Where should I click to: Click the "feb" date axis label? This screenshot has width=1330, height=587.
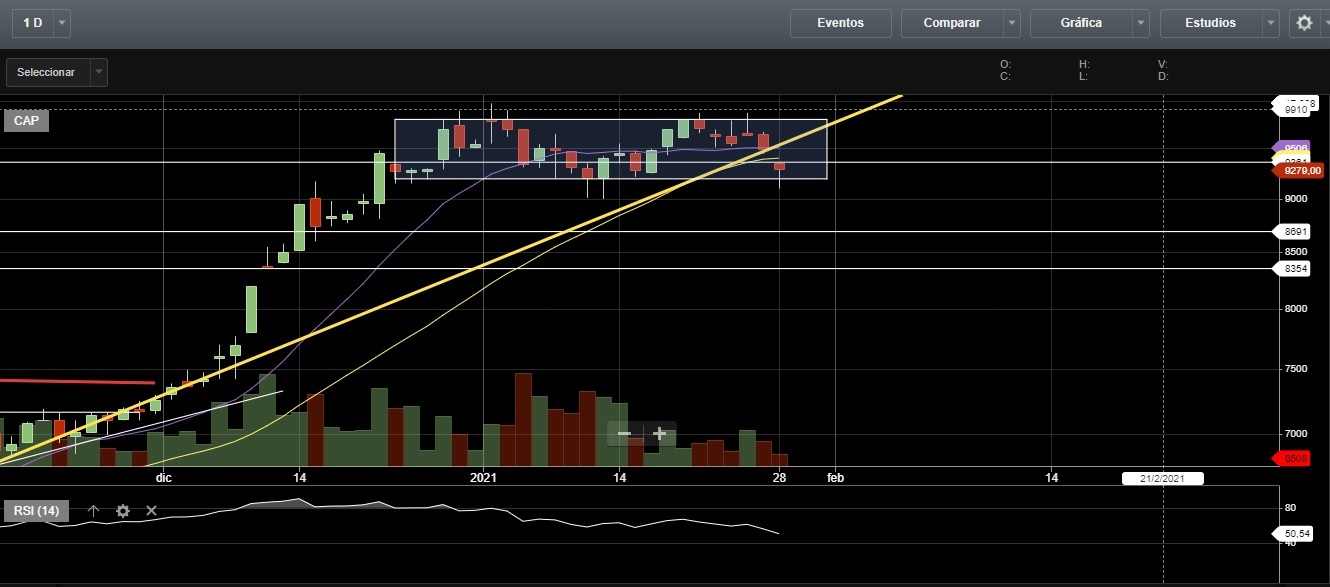point(835,478)
